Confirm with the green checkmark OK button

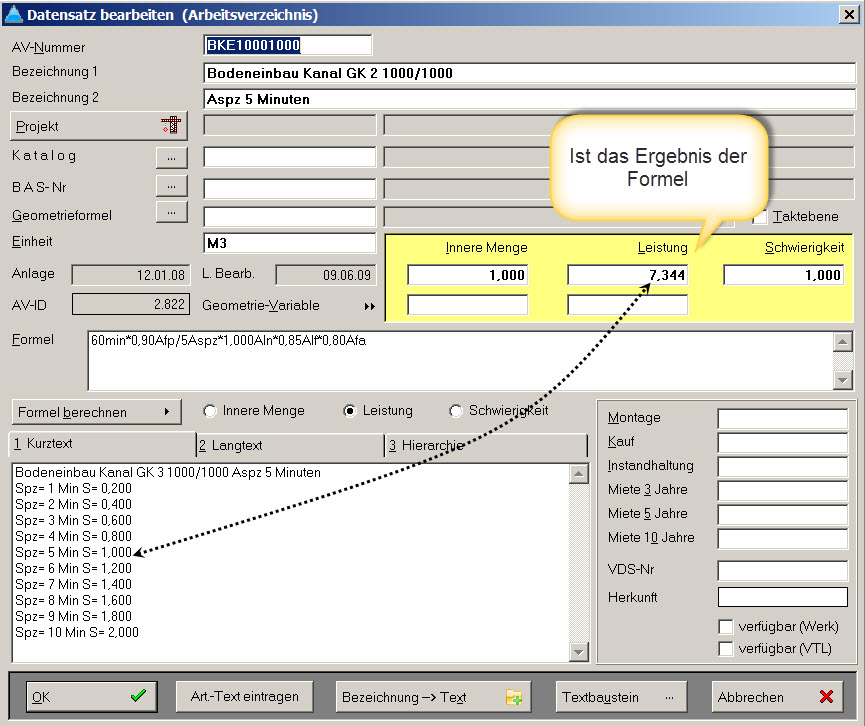(x=92, y=696)
